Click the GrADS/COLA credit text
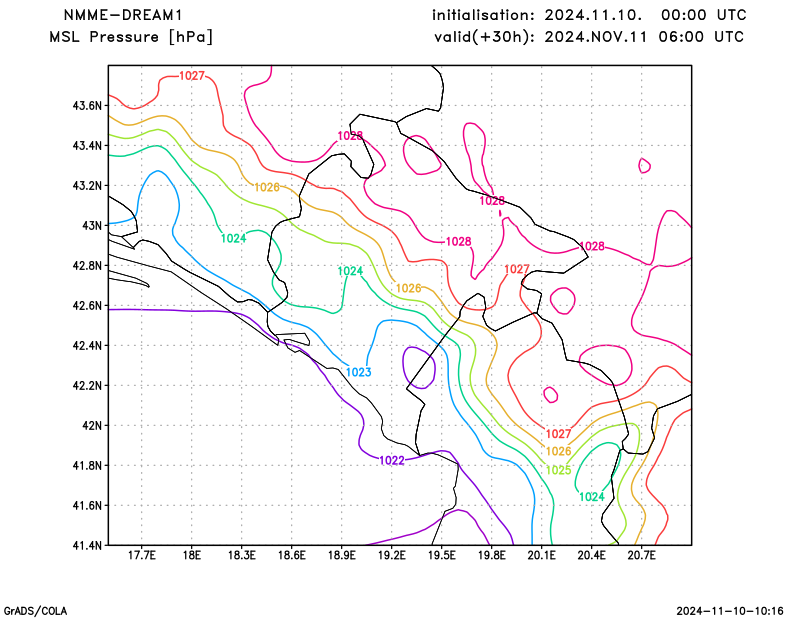Screen dimensions: 800x618 [x=35, y=611]
